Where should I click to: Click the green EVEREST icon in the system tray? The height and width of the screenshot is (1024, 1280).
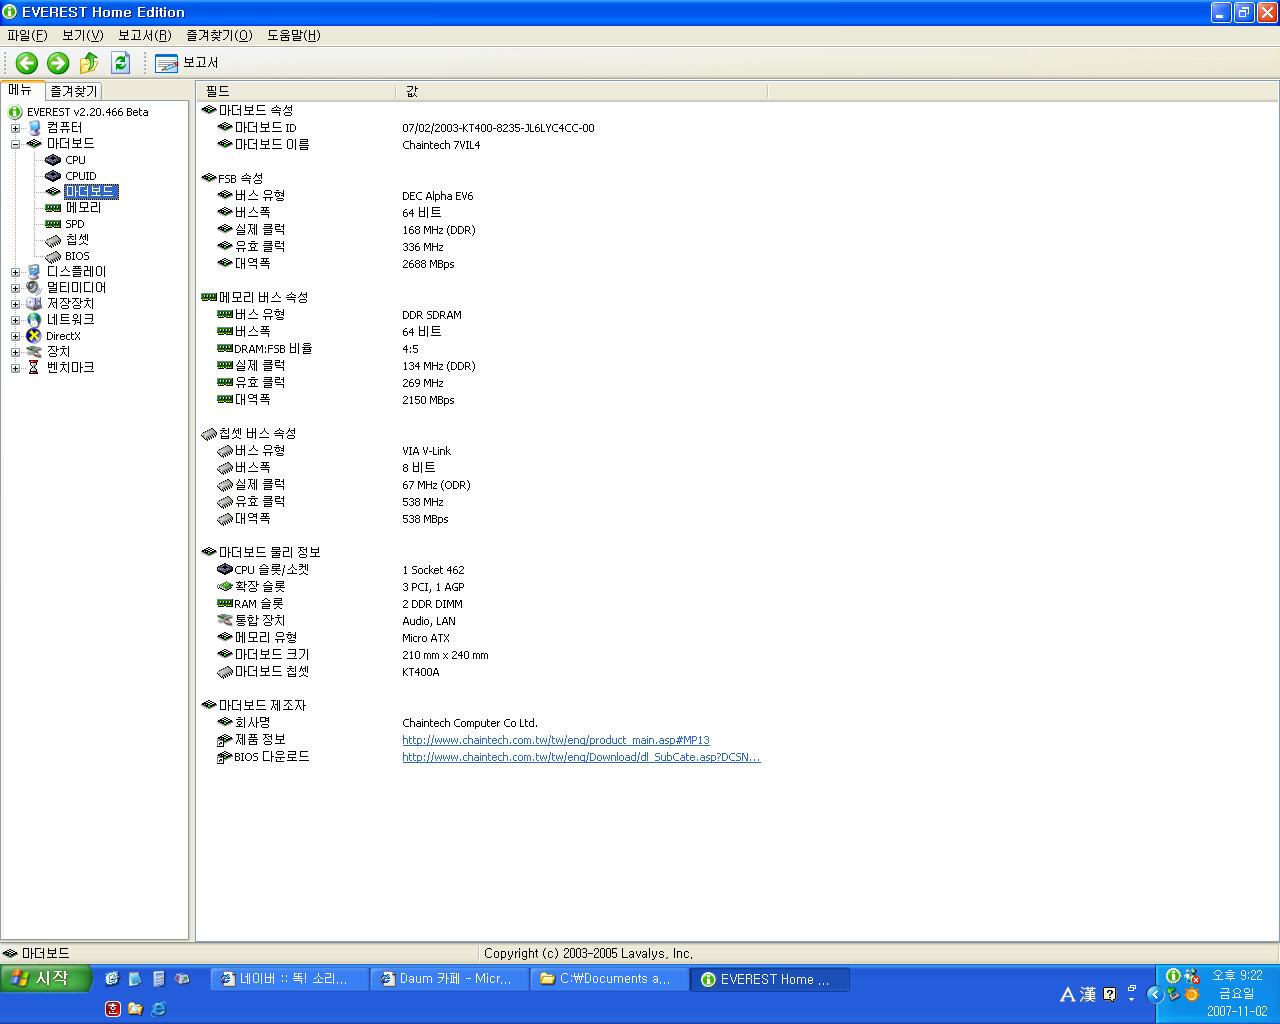point(1173,976)
